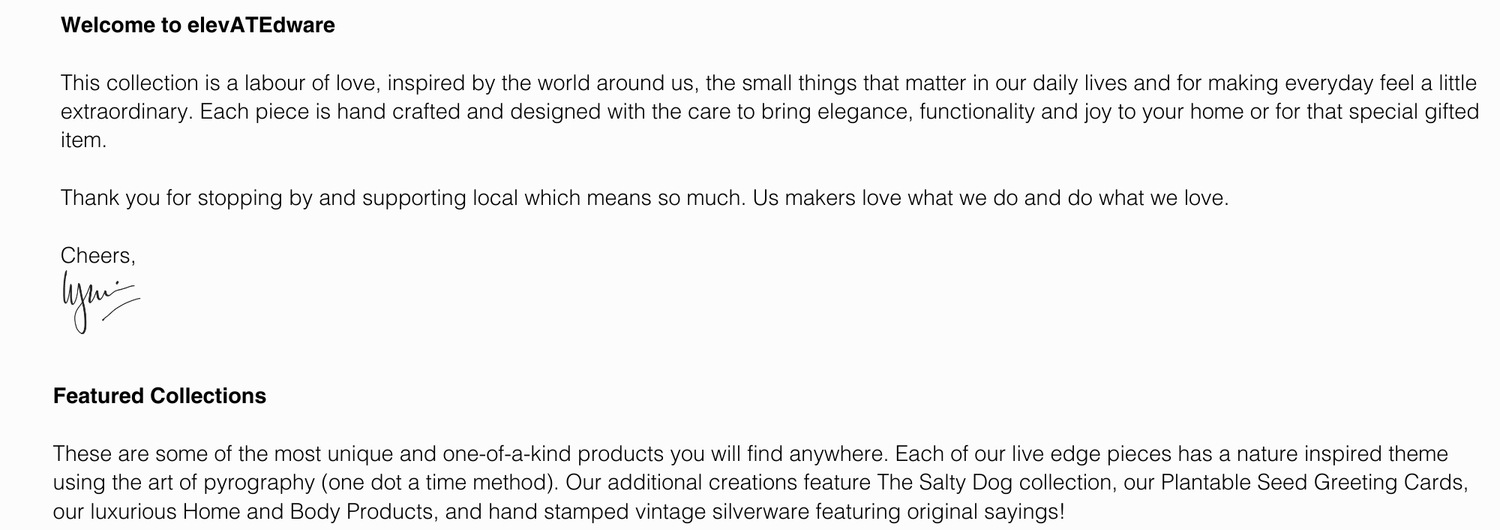Click the "Thank you for stopping by" sentence
The image size is (1500, 530).
pos(187,198)
